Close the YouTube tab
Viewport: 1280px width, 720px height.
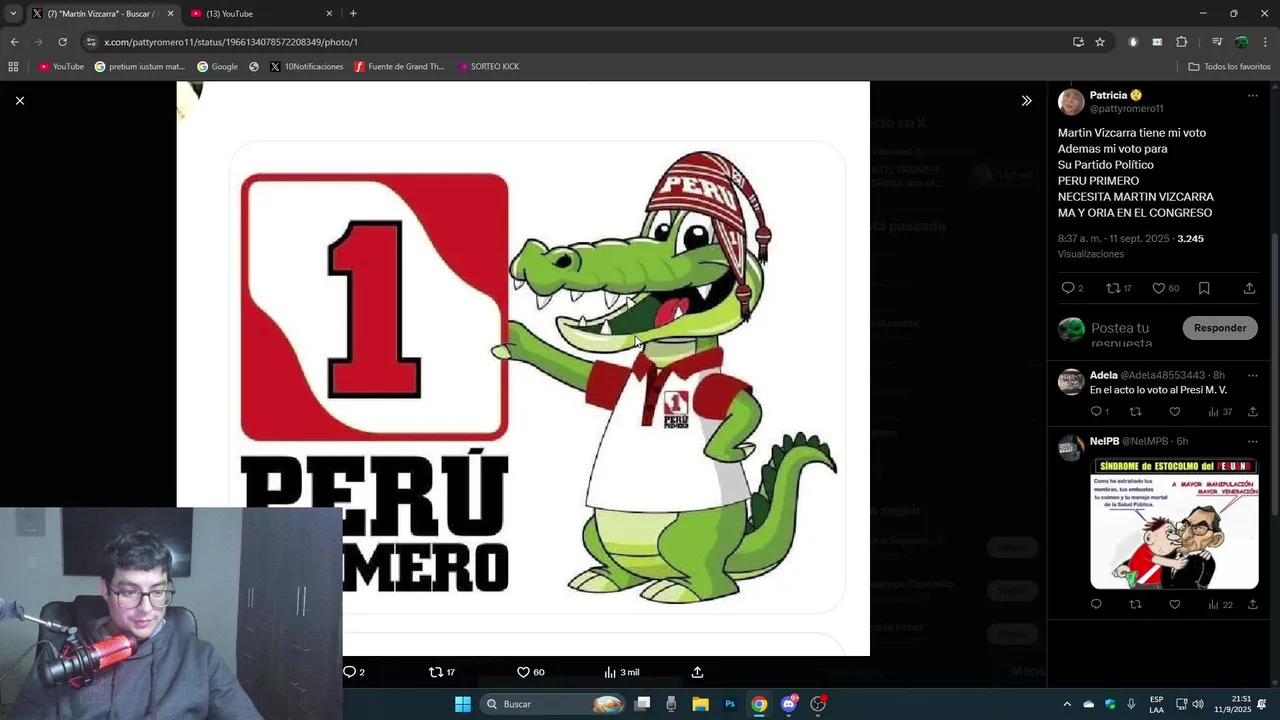tap(329, 14)
